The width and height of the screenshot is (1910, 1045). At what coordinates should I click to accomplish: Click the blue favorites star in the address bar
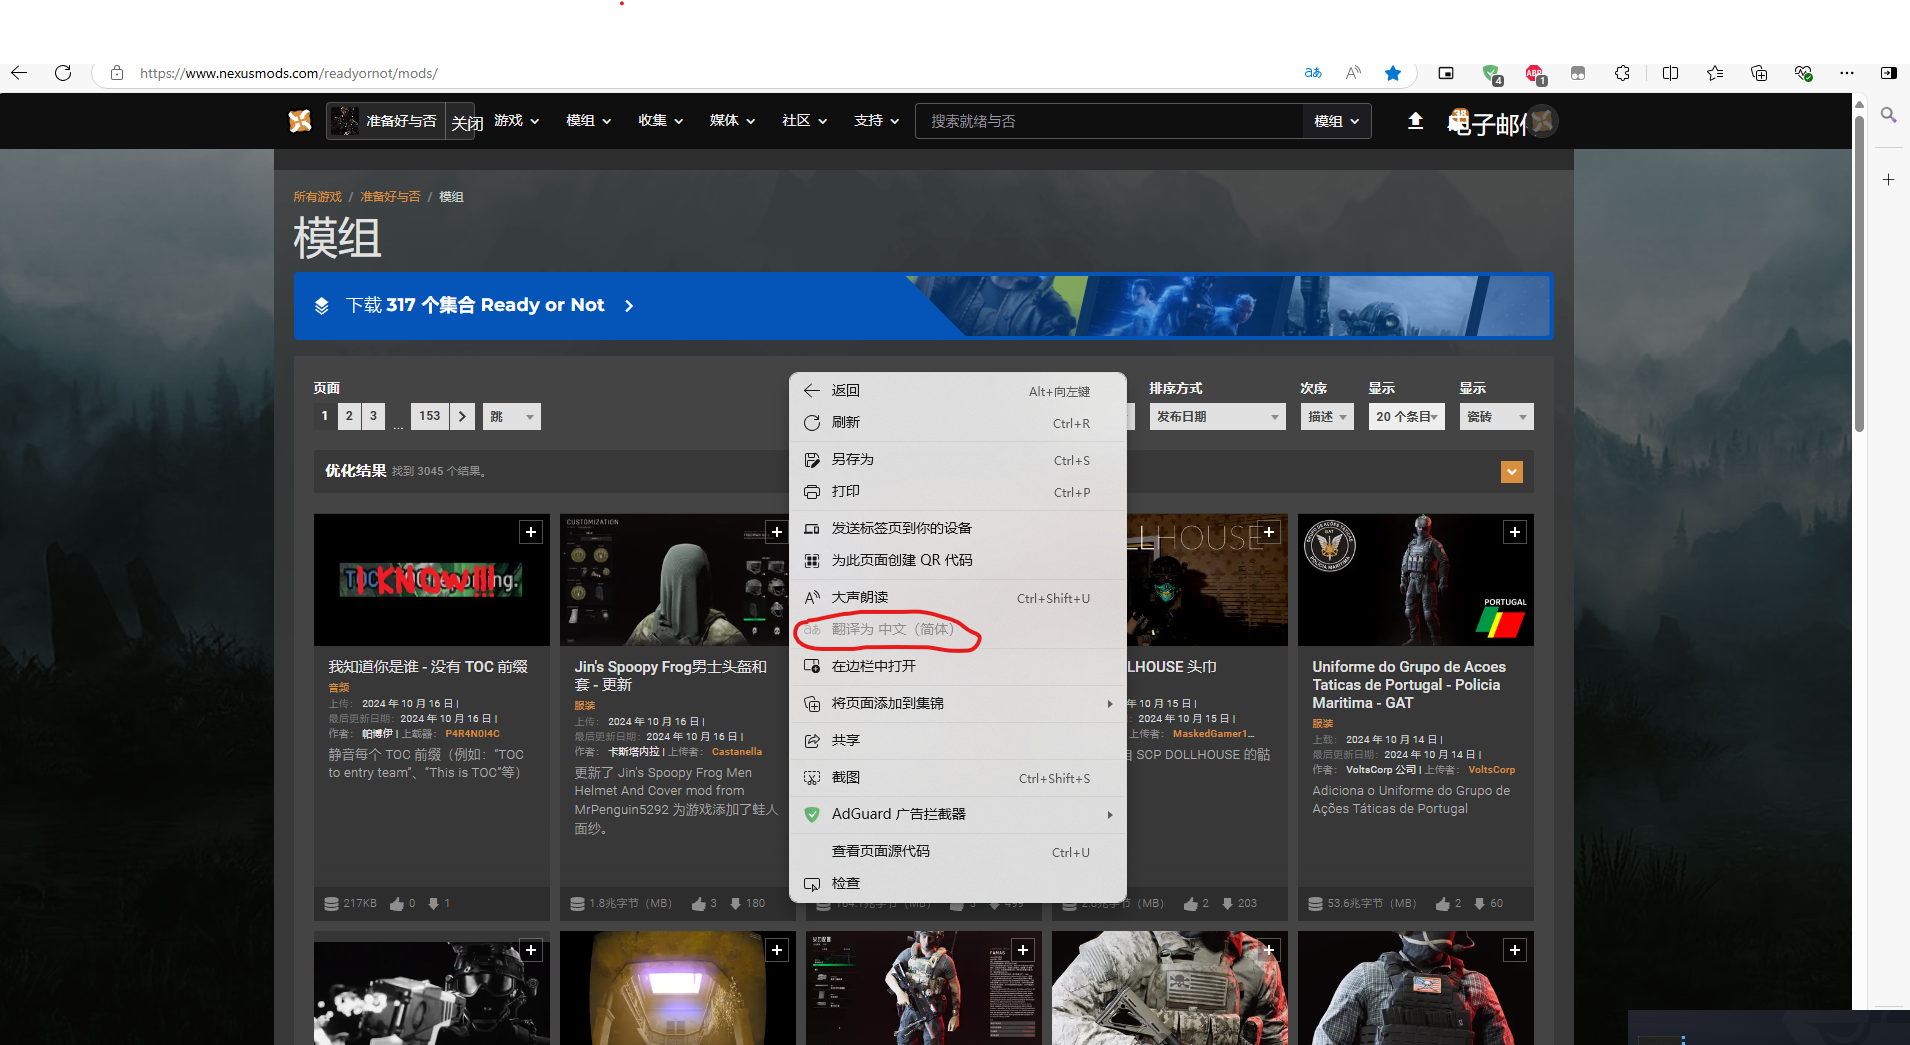pos(1393,73)
